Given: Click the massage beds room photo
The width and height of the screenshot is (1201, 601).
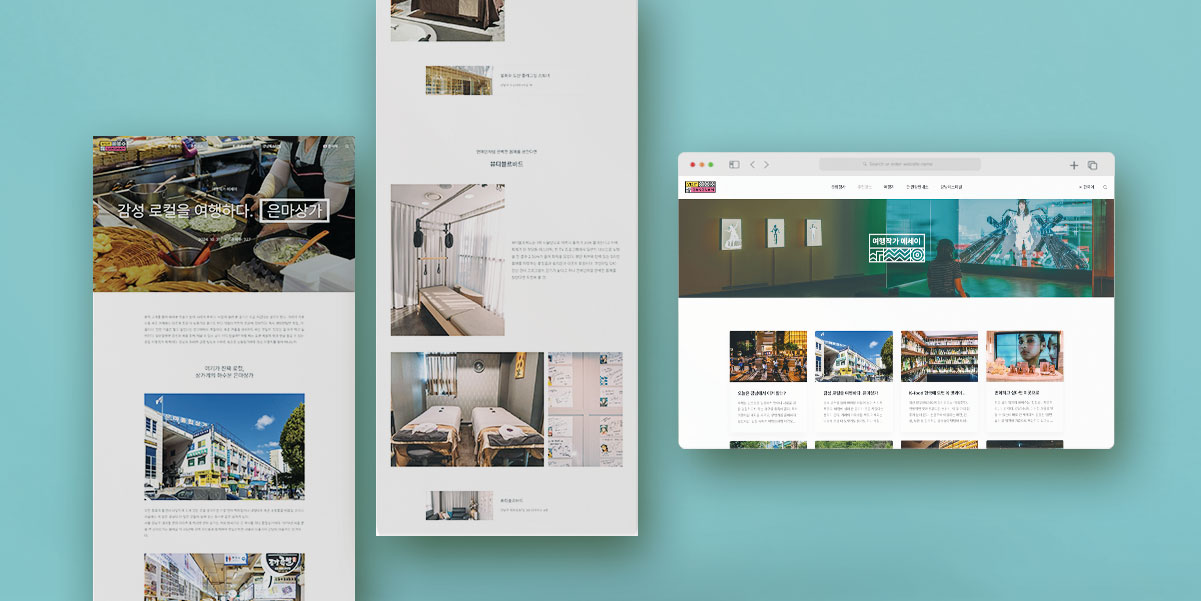Looking at the screenshot, I should (x=467, y=409).
